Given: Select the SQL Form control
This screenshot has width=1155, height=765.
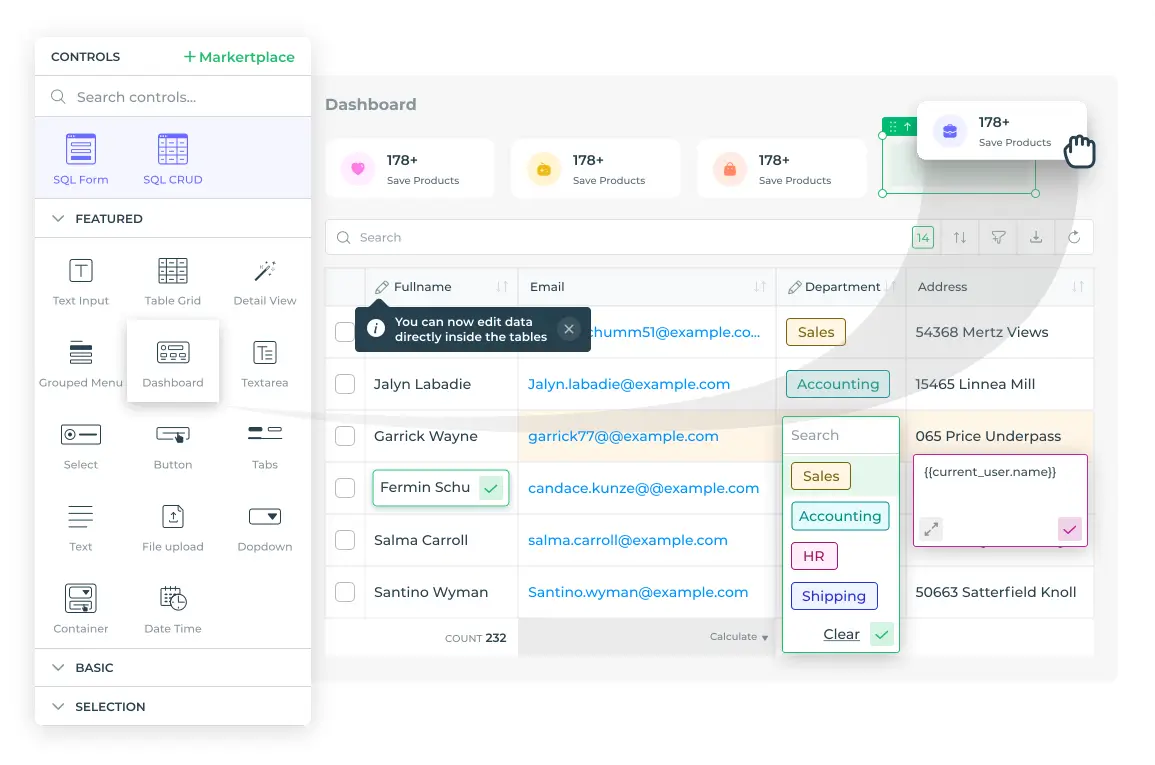Looking at the screenshot, I should [80, 157].
